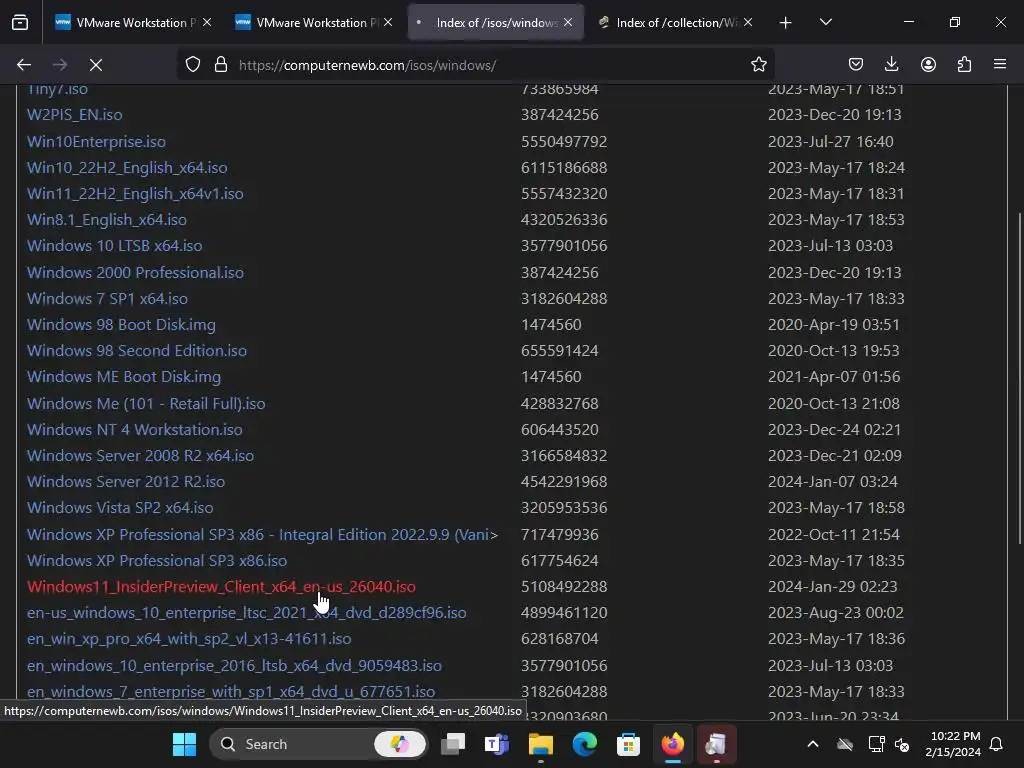Download Win10Enterprise.iso

pos(96,142)
